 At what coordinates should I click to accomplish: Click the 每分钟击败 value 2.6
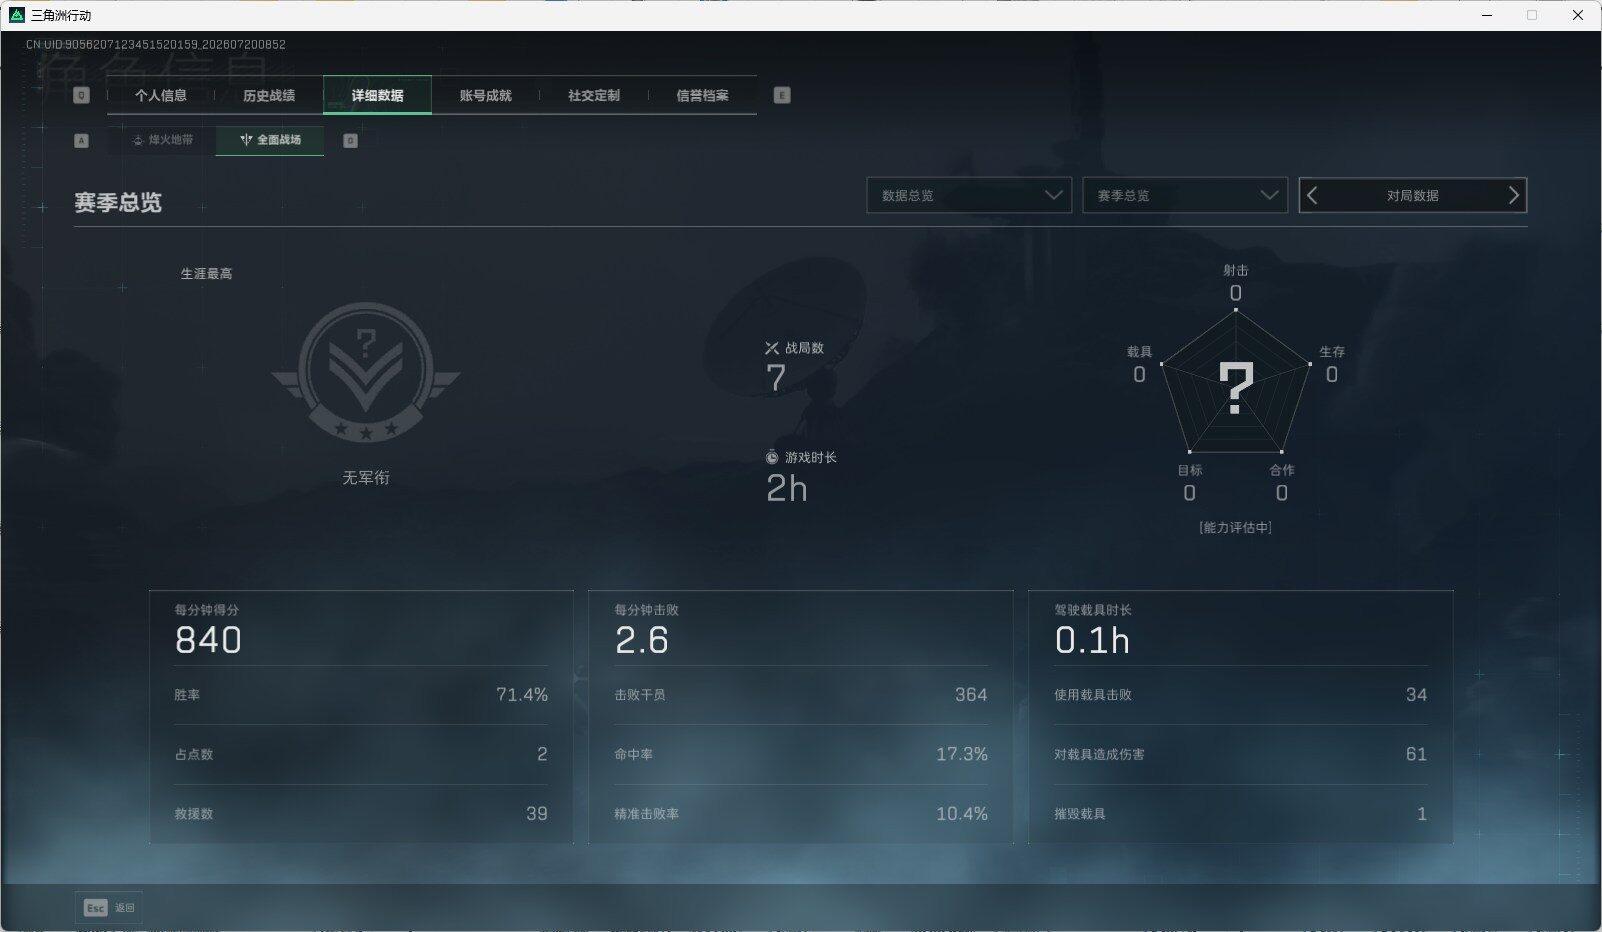(x=642, y=640)
